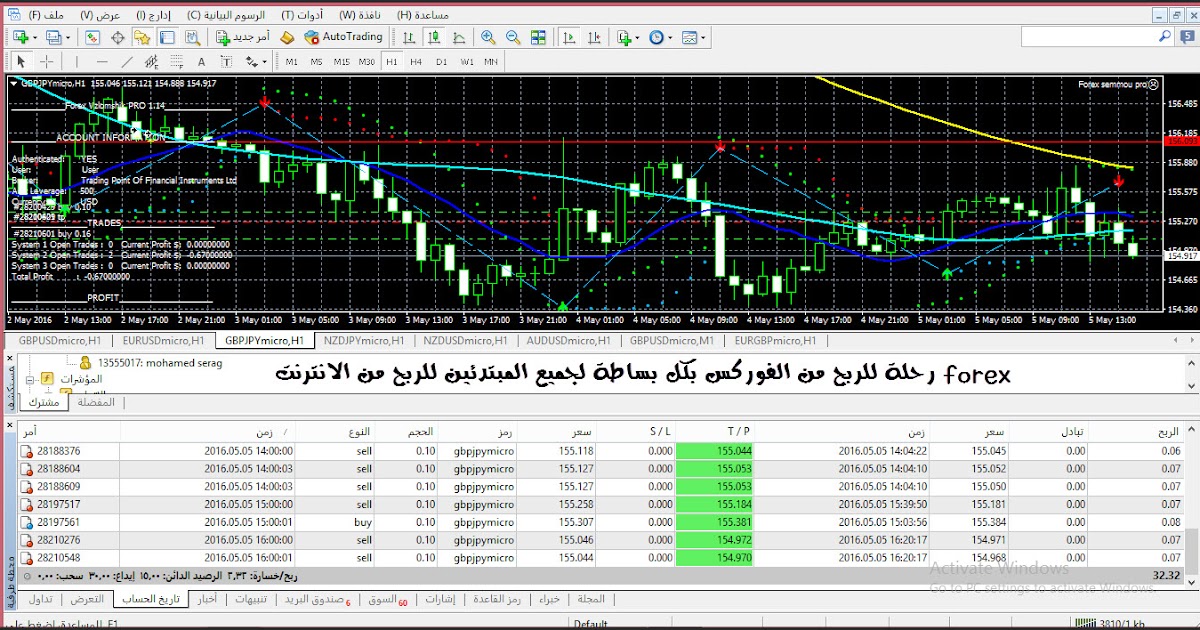Switch timeframe to D1
The image size is (1200, 630).
(441, 62)
